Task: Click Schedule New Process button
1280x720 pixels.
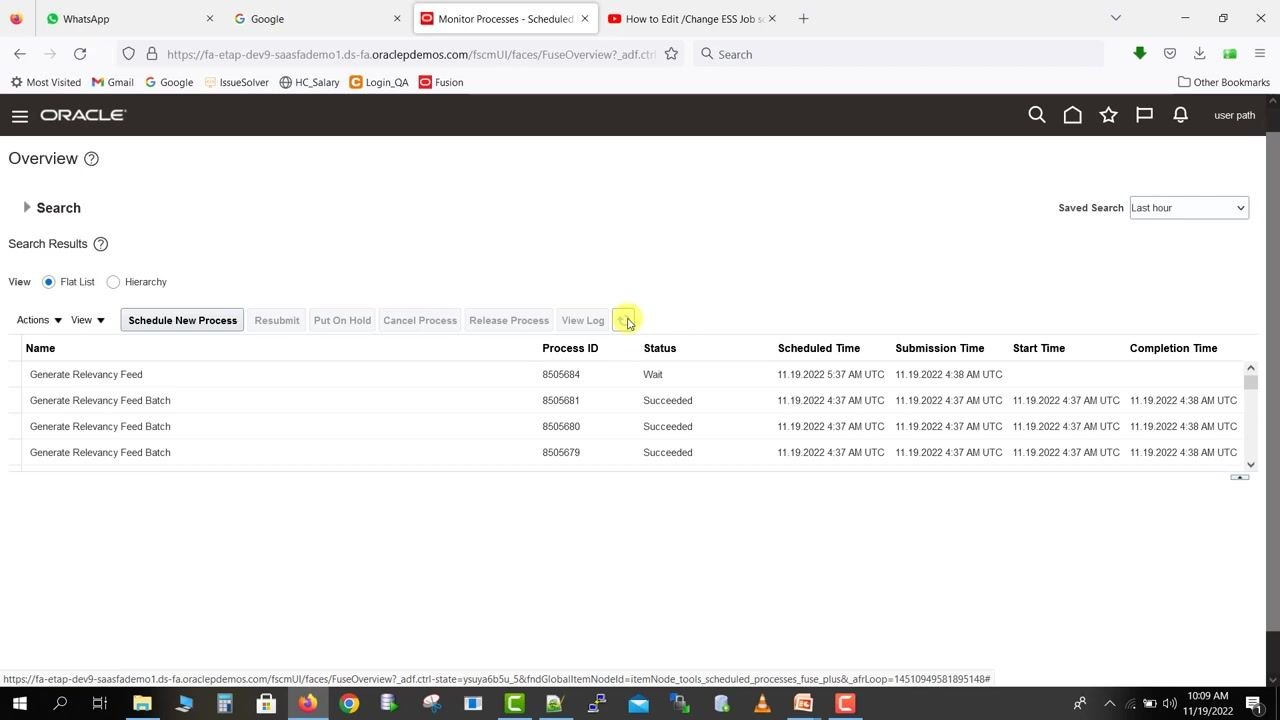Action: pos(182,320)
